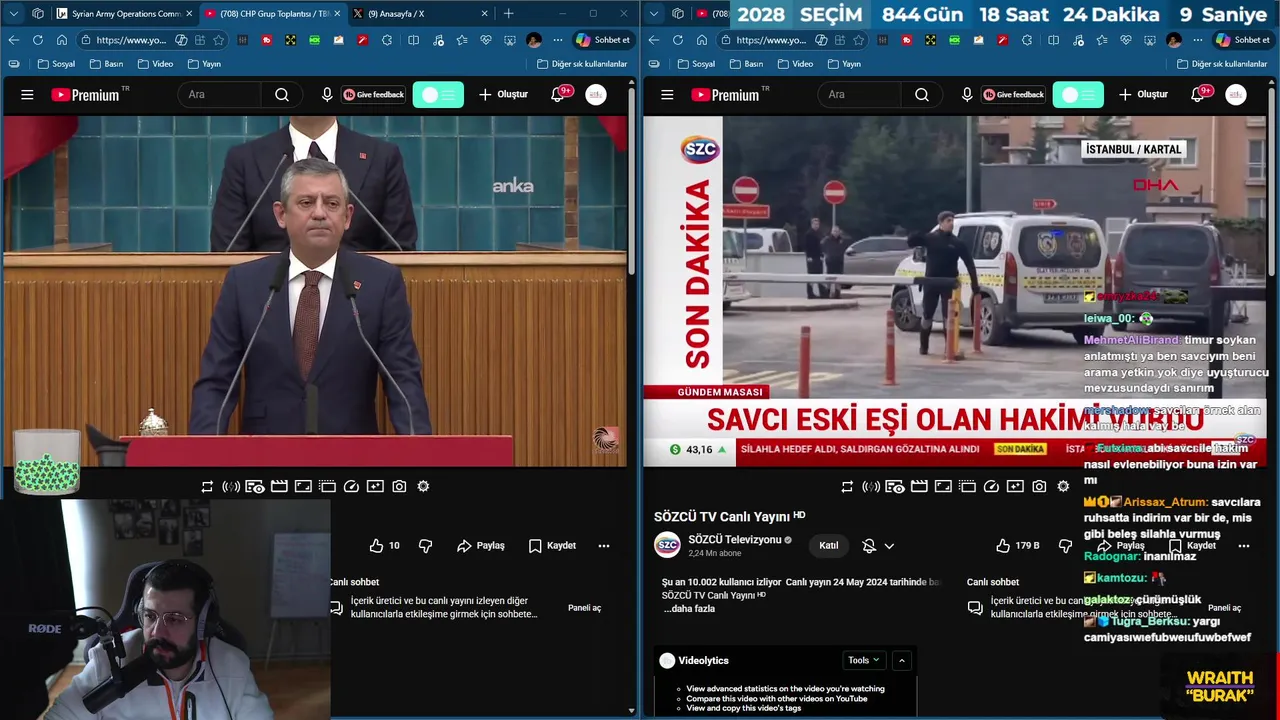
Task: Expand chevron next to SÖZCÜ subscription bell
Action: tap(889, 546)
